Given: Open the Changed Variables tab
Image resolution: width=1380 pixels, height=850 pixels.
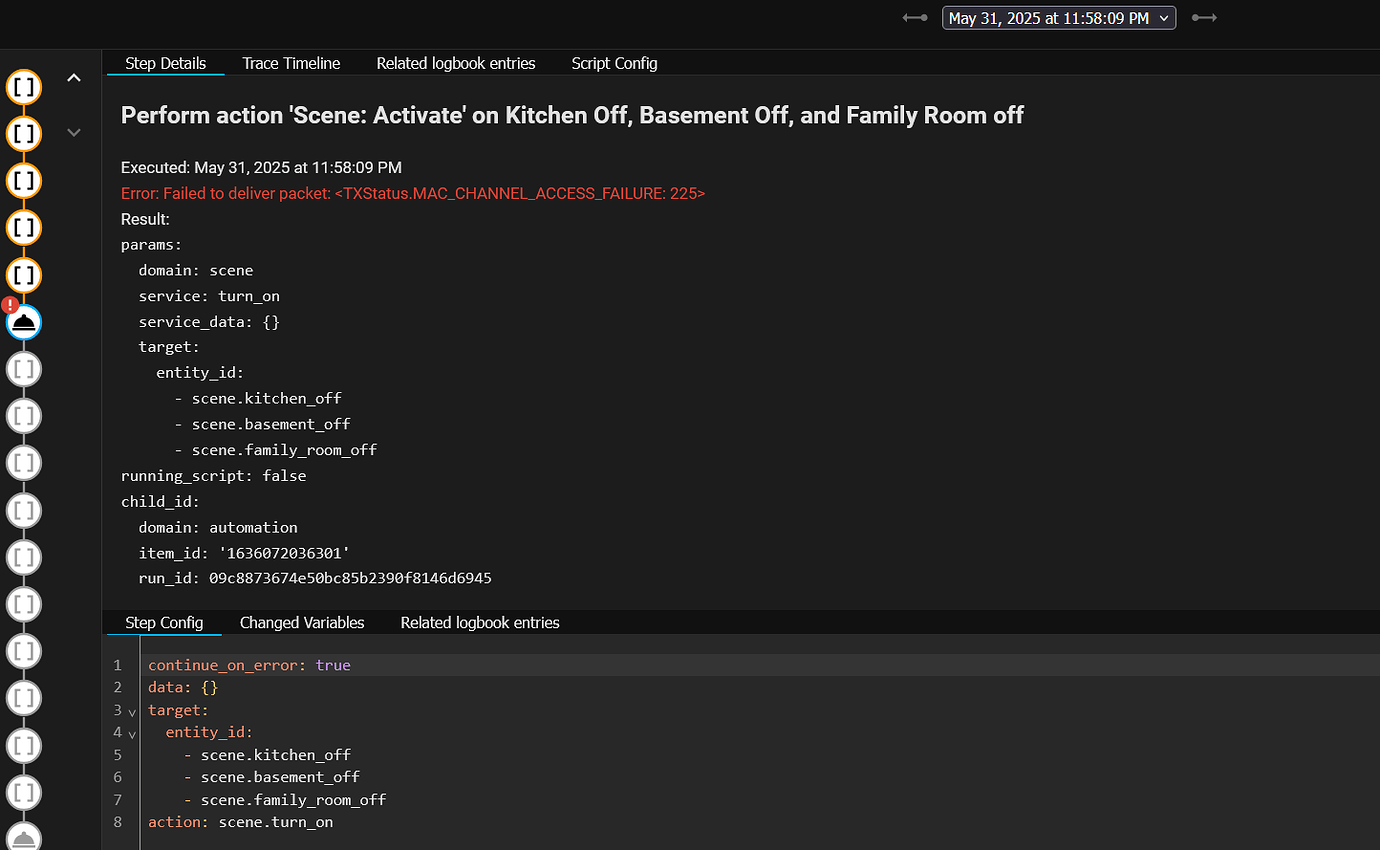Looking at the screenshot, I should pos(302,622).
